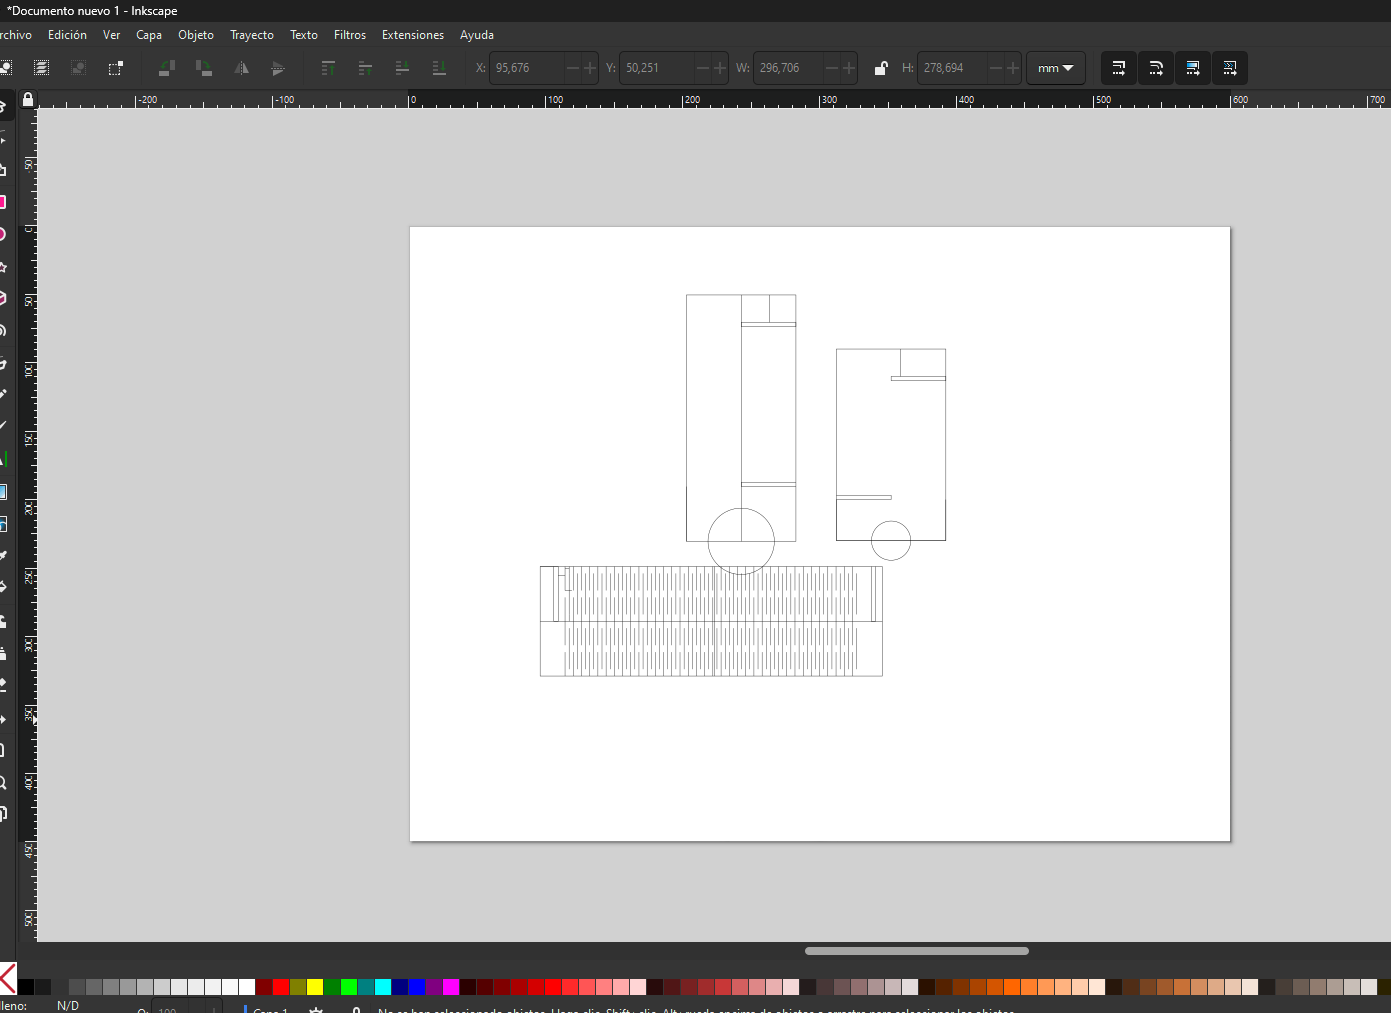The height and width of the screenshot is (1013, 1391).
Task: Increase the X position value
Action: pyautogui.click(x=589, y=68)
